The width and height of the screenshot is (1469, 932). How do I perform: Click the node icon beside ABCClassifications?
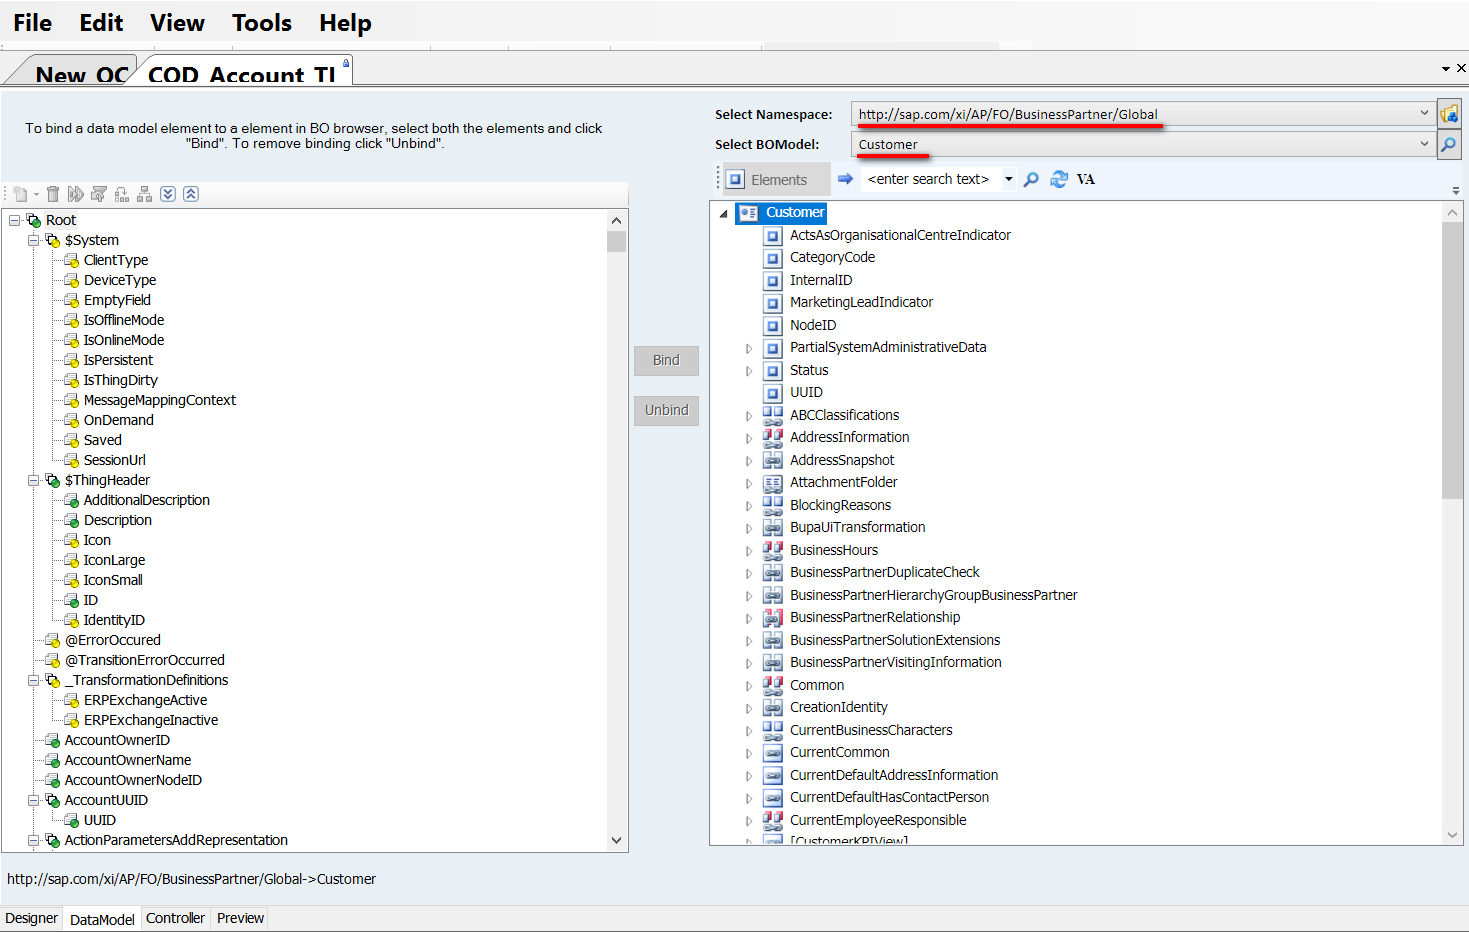click(x=773, y=415)
